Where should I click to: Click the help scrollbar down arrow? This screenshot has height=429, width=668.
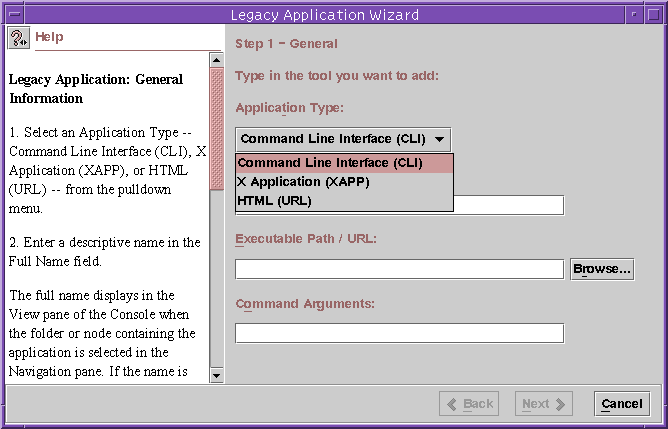216,376
